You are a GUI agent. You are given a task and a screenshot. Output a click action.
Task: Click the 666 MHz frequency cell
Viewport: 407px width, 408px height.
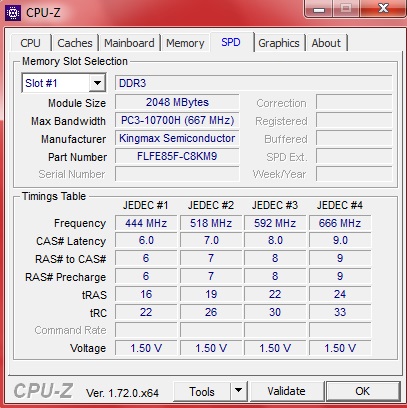(340, 223)
